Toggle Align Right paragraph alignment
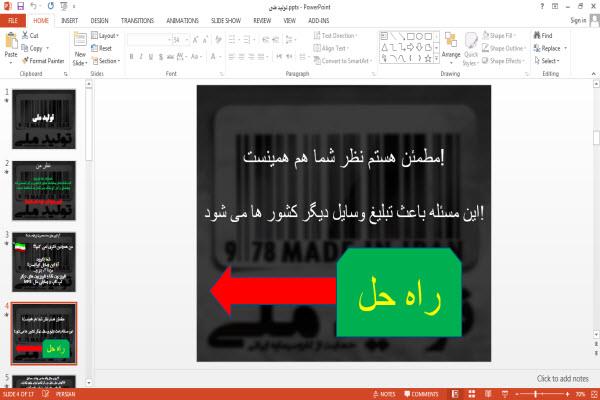Viewport: 600px width, 400px height. tap(251, 57)
